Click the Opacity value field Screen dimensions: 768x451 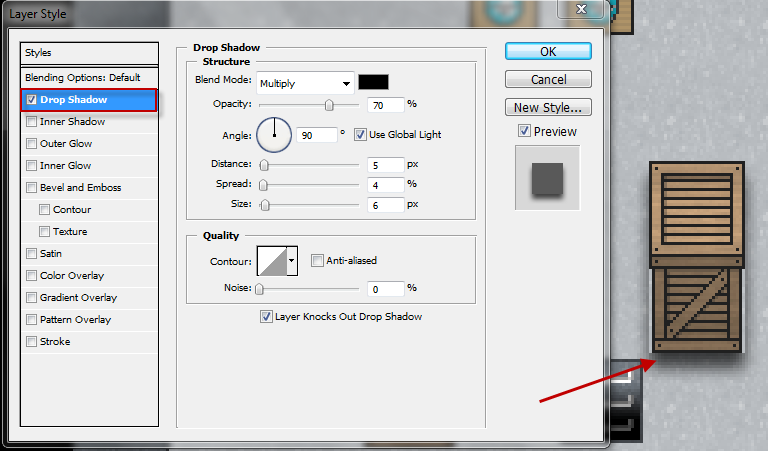pos(386,105)
